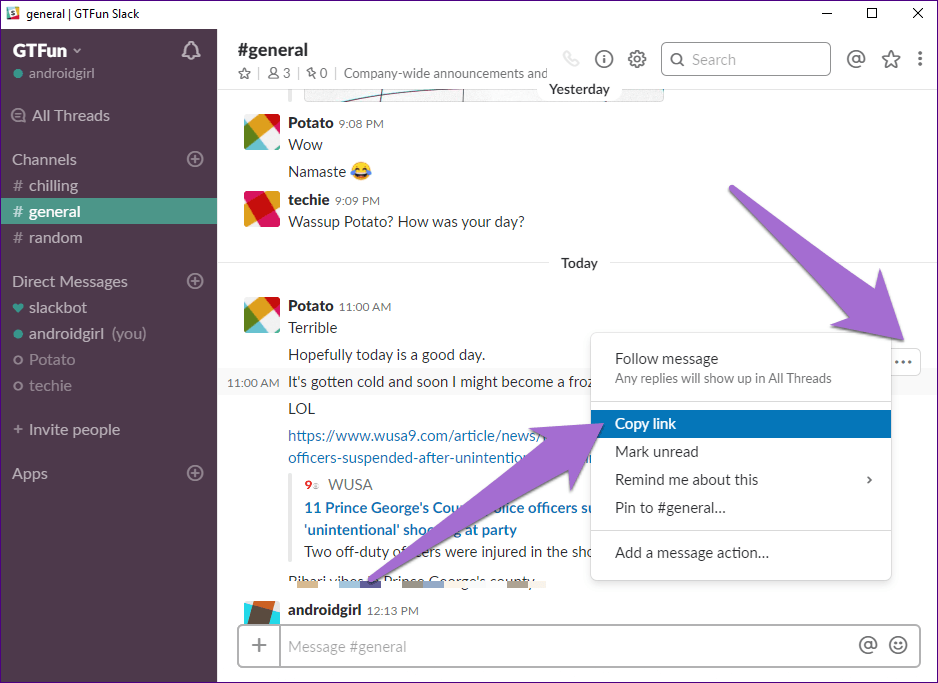Select Add a message action
The height and width of the screenshot is (683, 938).
point(741,553)
